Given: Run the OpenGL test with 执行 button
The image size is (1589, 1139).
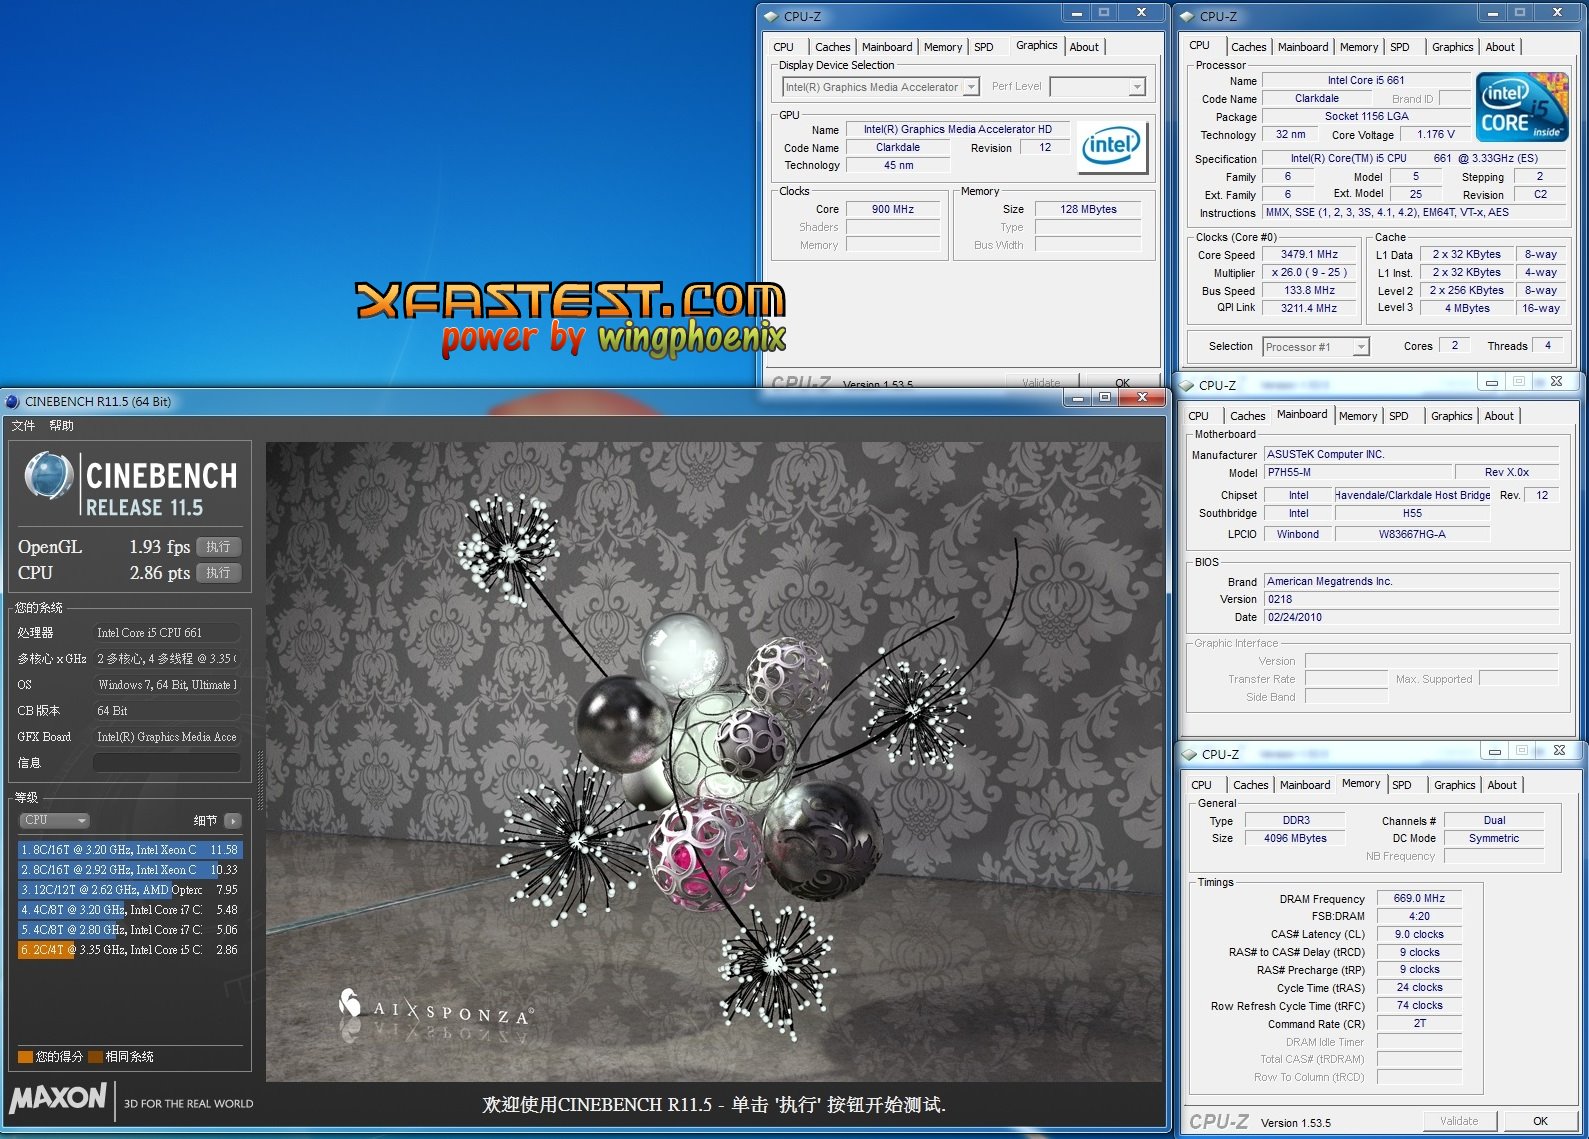Looking at the screenshot, I should tap(219, 547).
